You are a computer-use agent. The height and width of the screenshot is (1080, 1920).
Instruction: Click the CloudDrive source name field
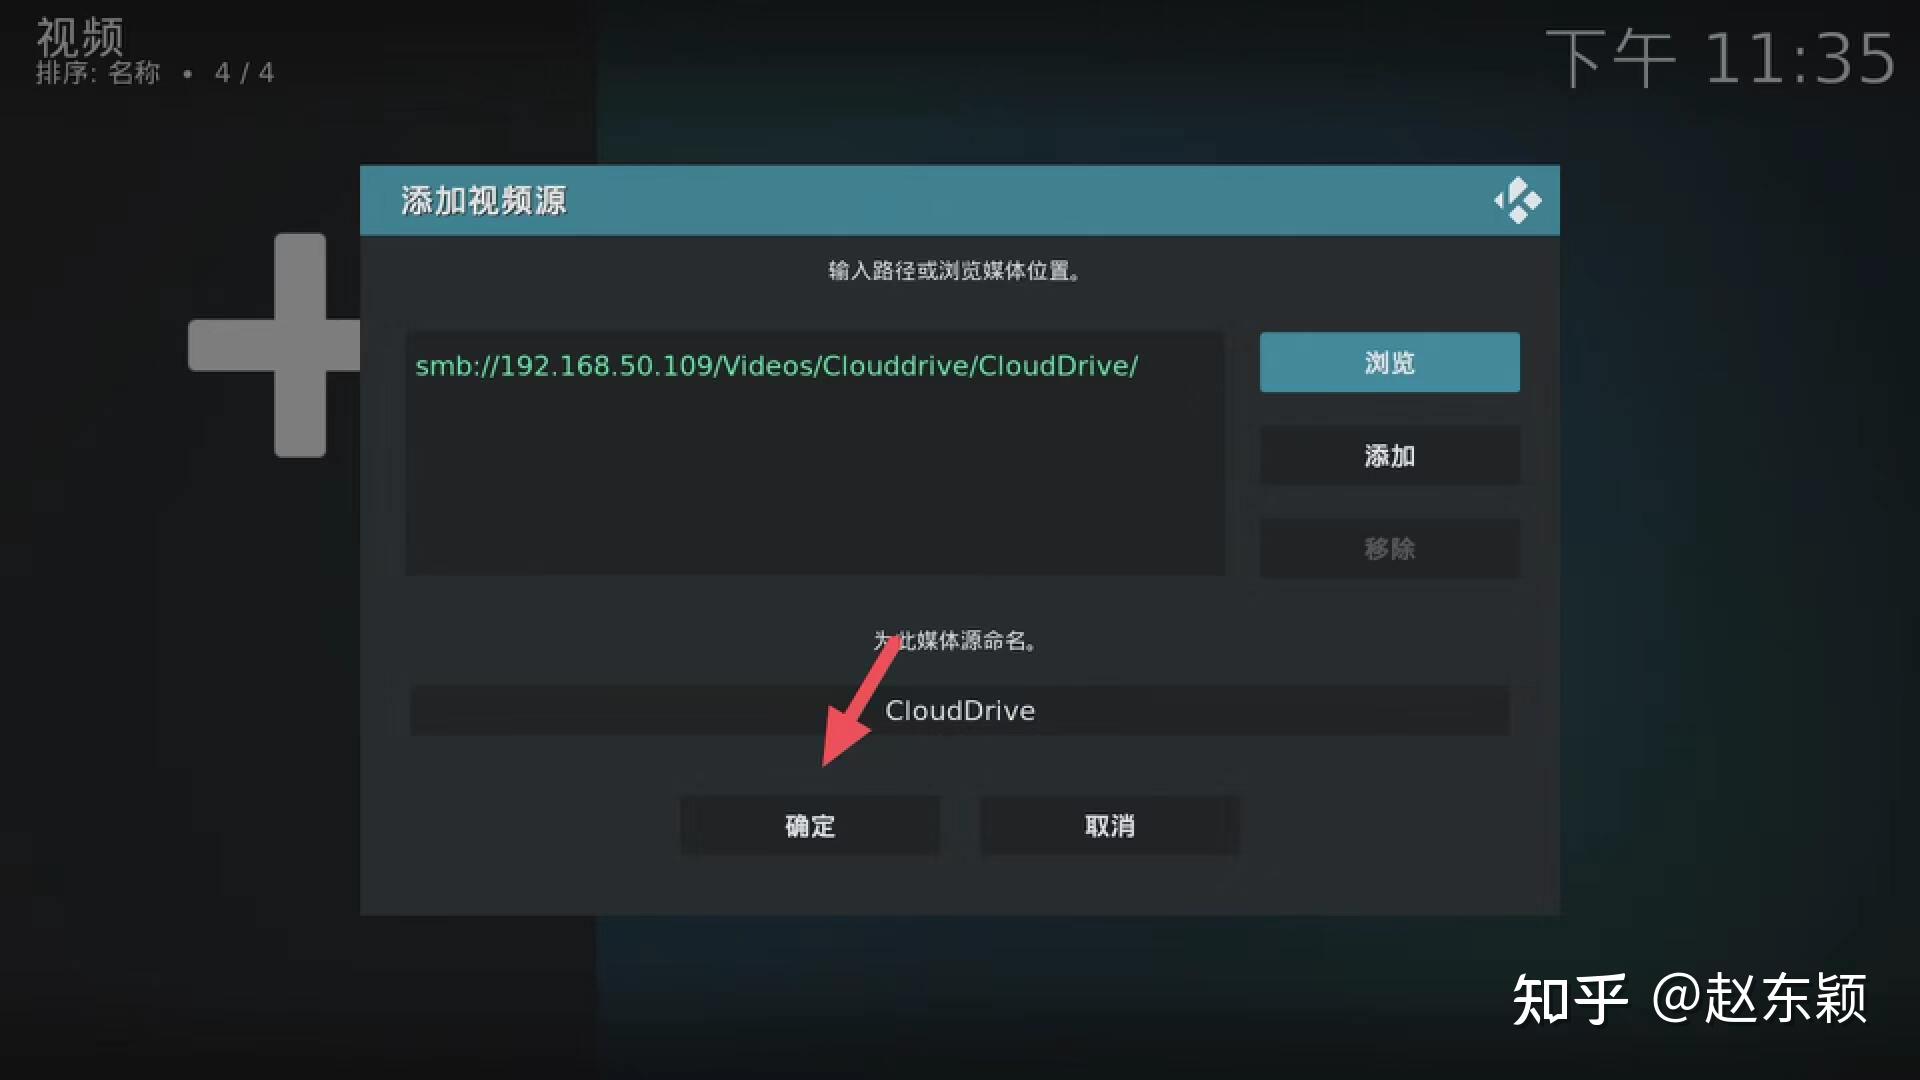[x=959, y=711]
